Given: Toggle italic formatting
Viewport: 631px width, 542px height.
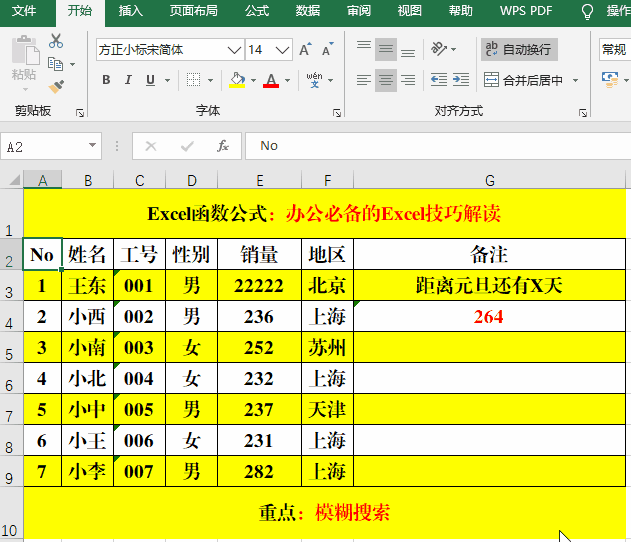Looking at the screenshot, I should [x=129, y=81].
